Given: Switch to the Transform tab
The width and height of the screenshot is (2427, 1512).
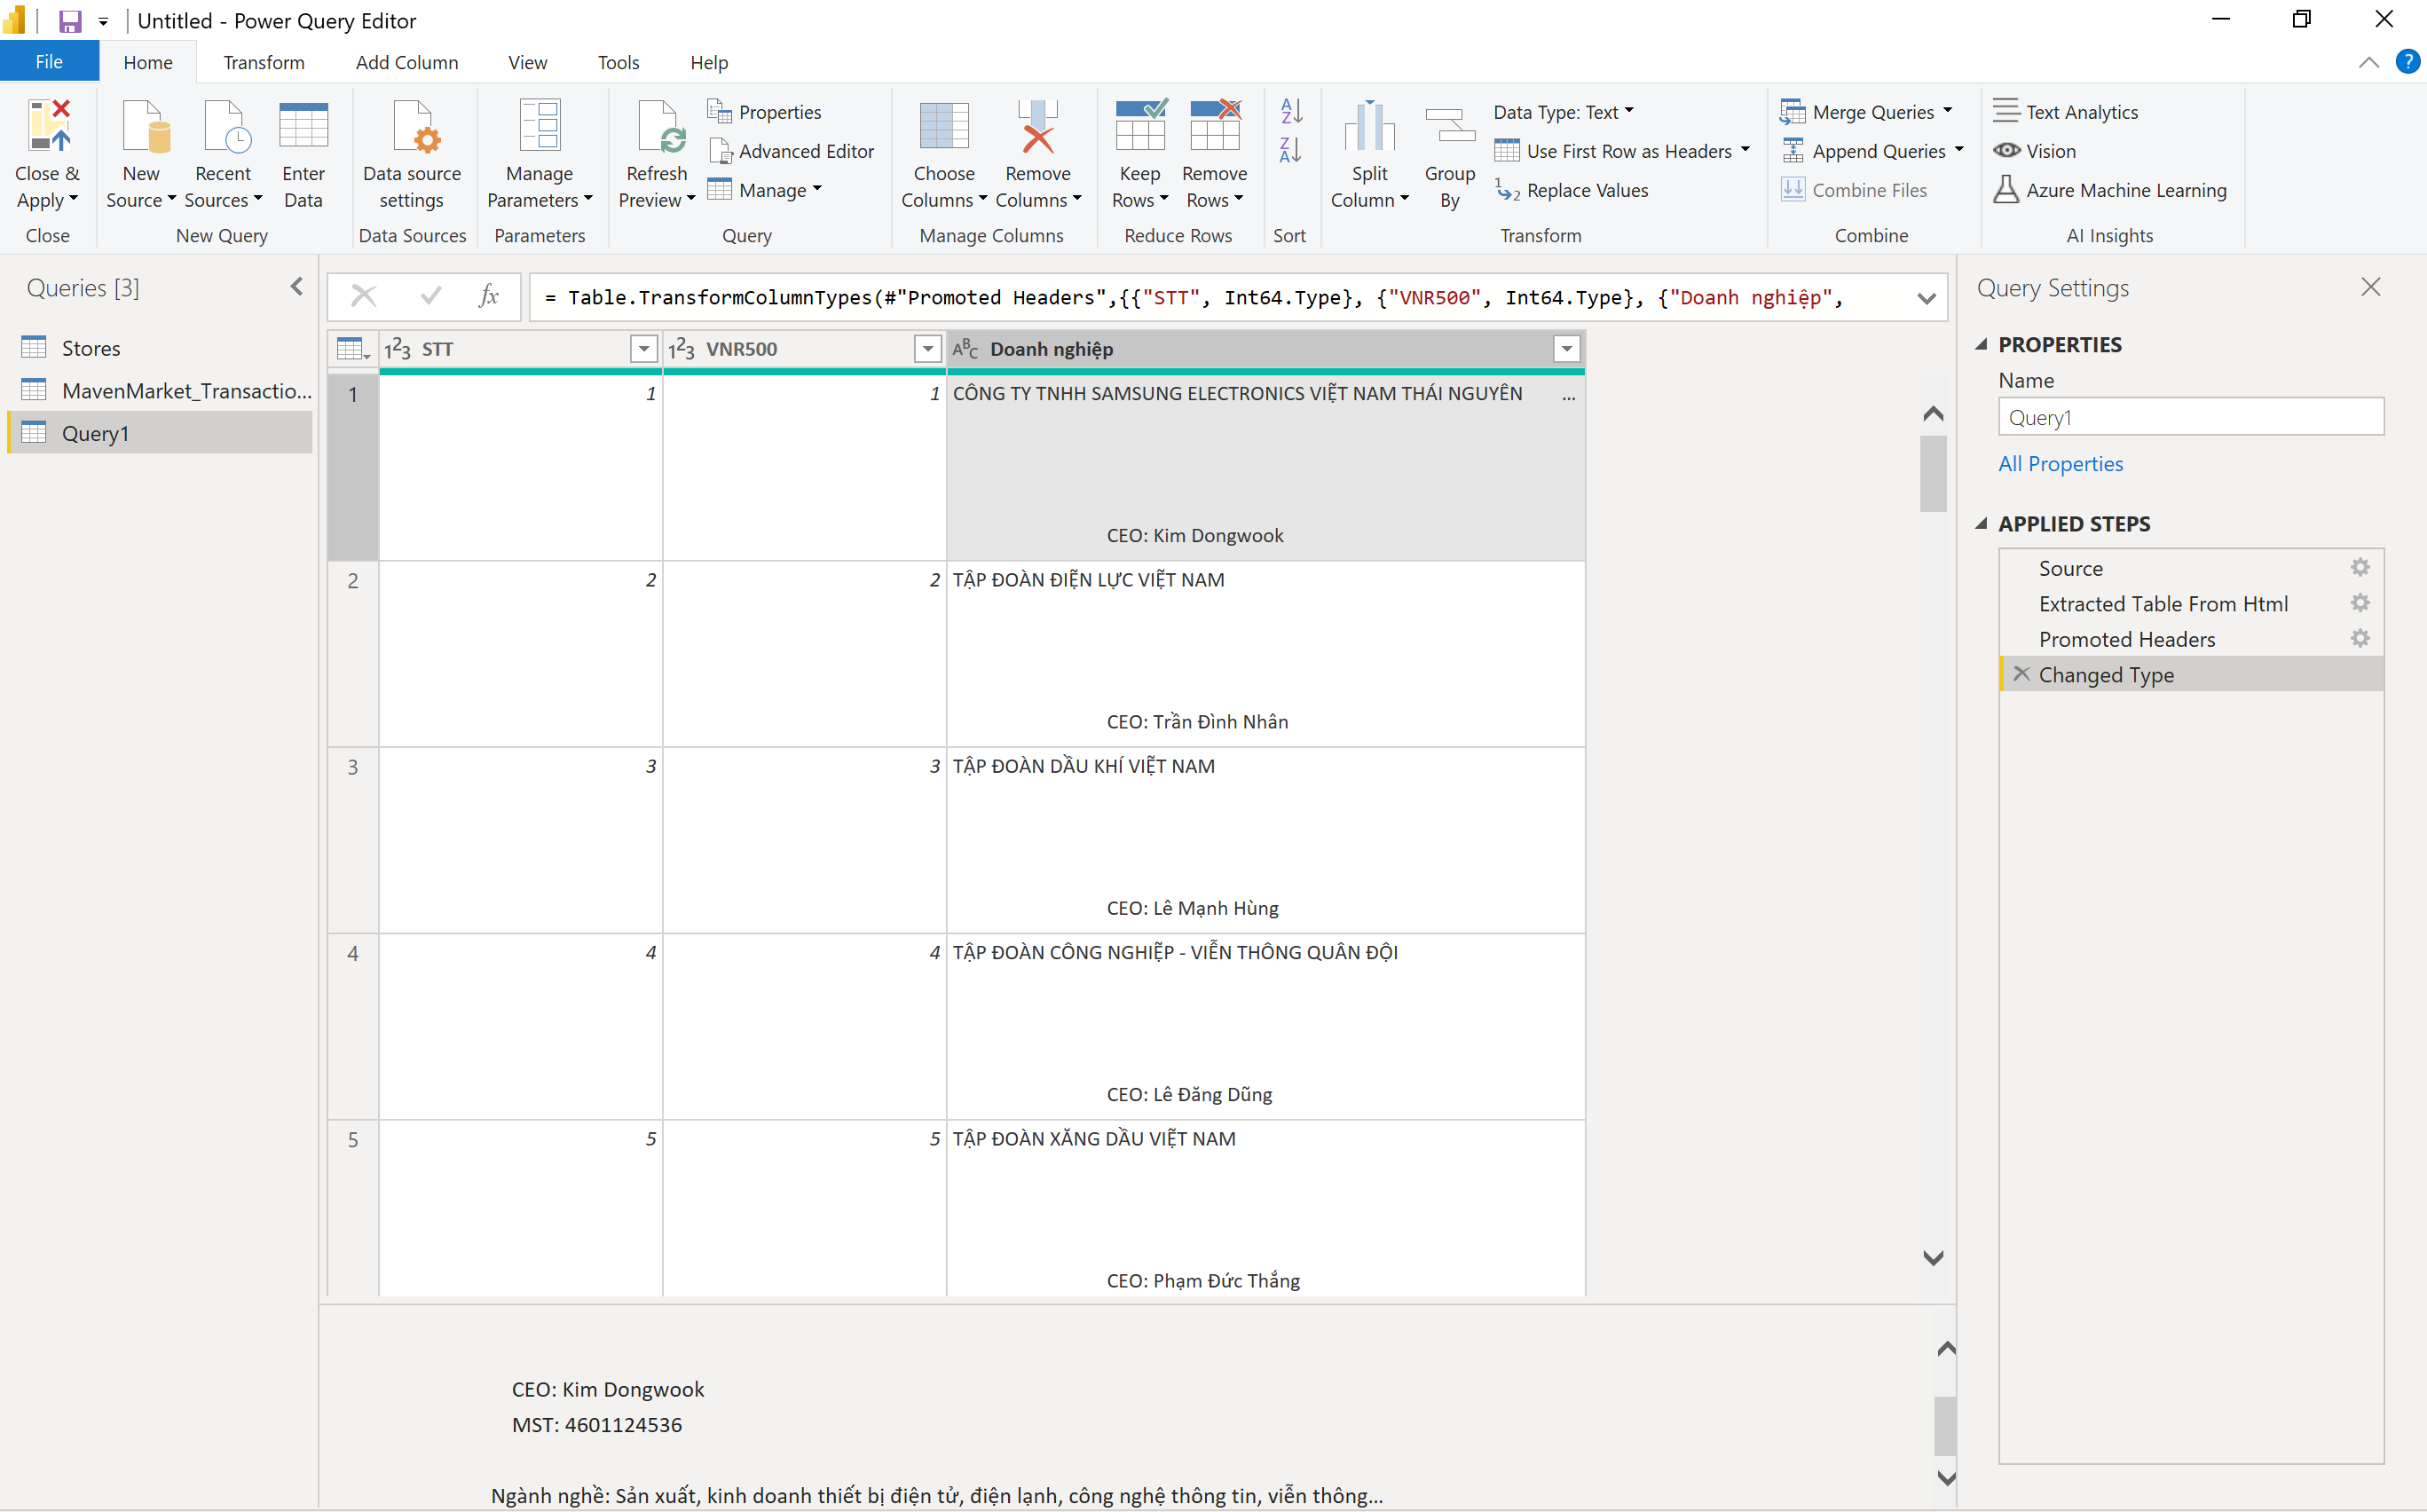Looking at the screenshot, I should coord(264,62).
